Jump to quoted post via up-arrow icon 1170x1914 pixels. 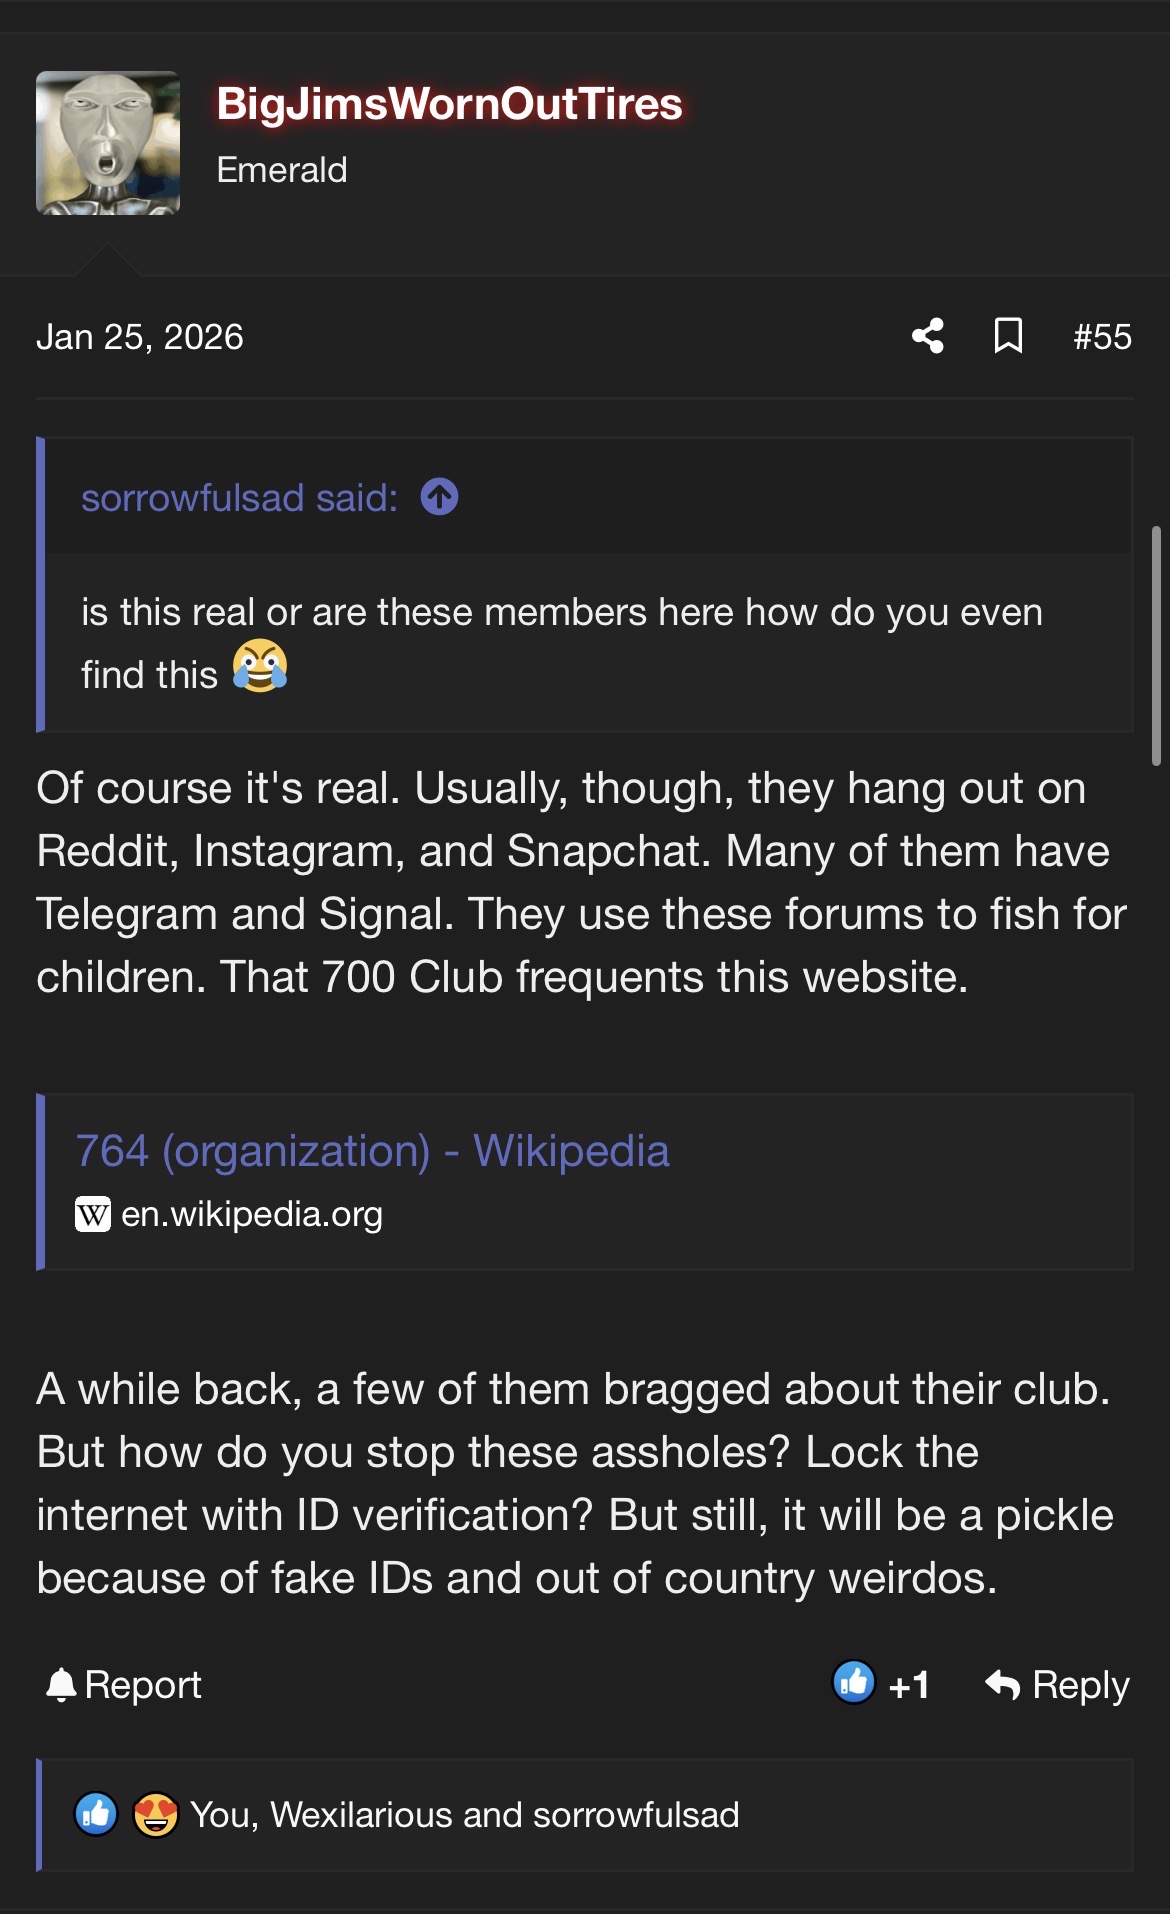click(x=439, y=497)
